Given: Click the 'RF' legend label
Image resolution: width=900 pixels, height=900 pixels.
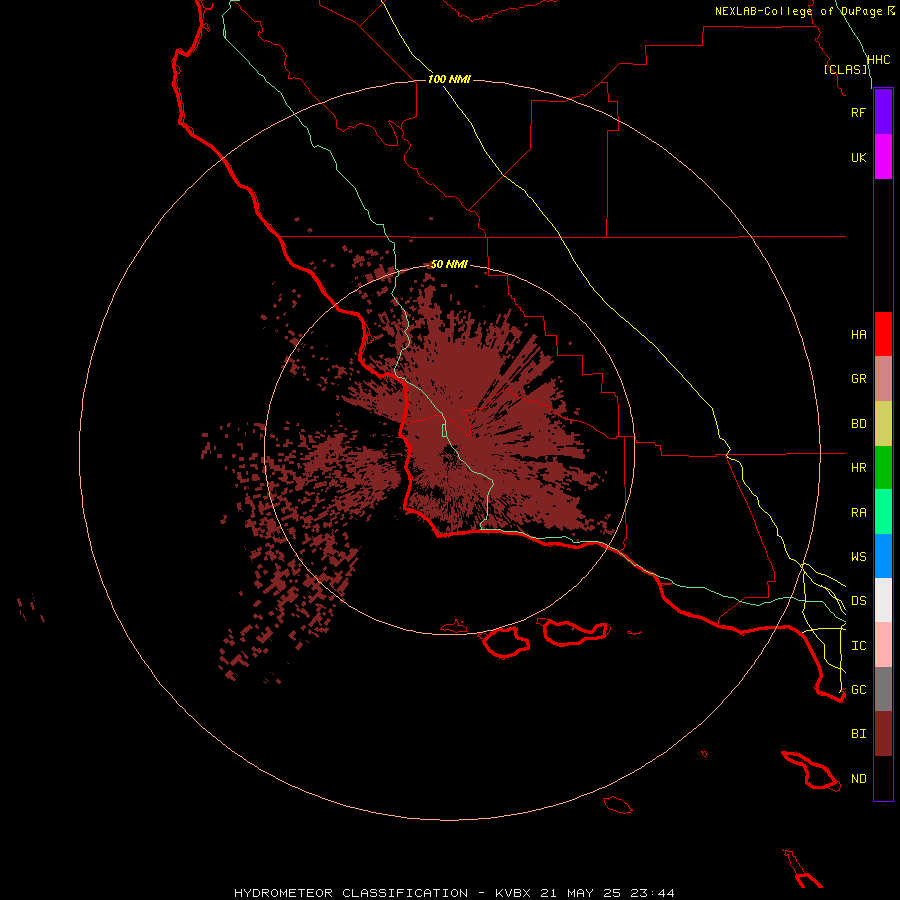Looking at the screenshot, I should (x=858, y=113).
